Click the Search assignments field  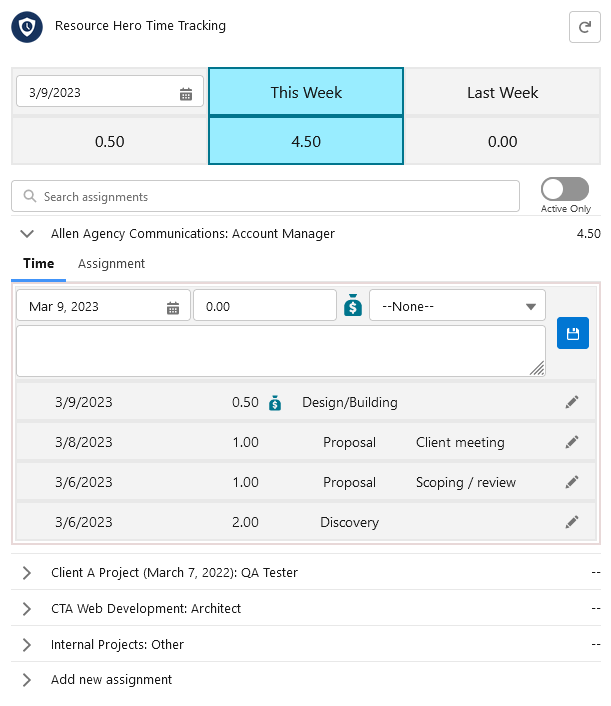point(265,196)
